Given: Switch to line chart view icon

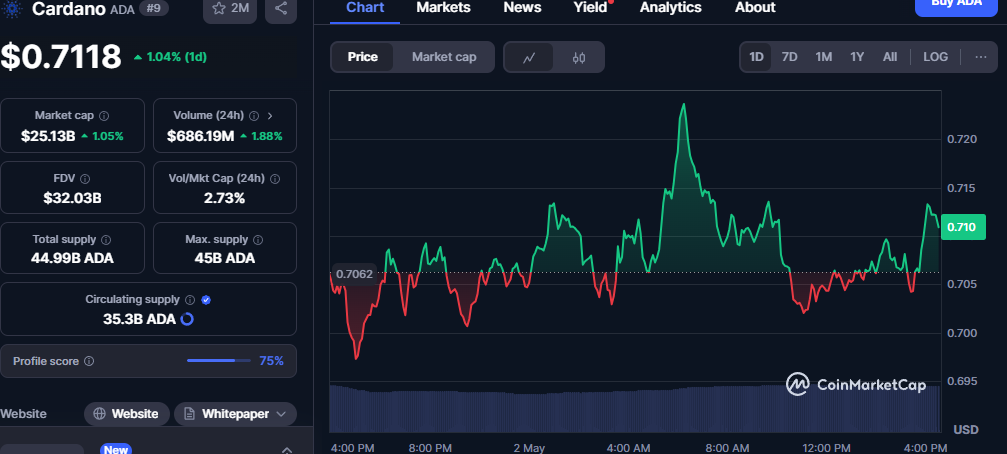Looking at the screenshot, I should (529, 57).
